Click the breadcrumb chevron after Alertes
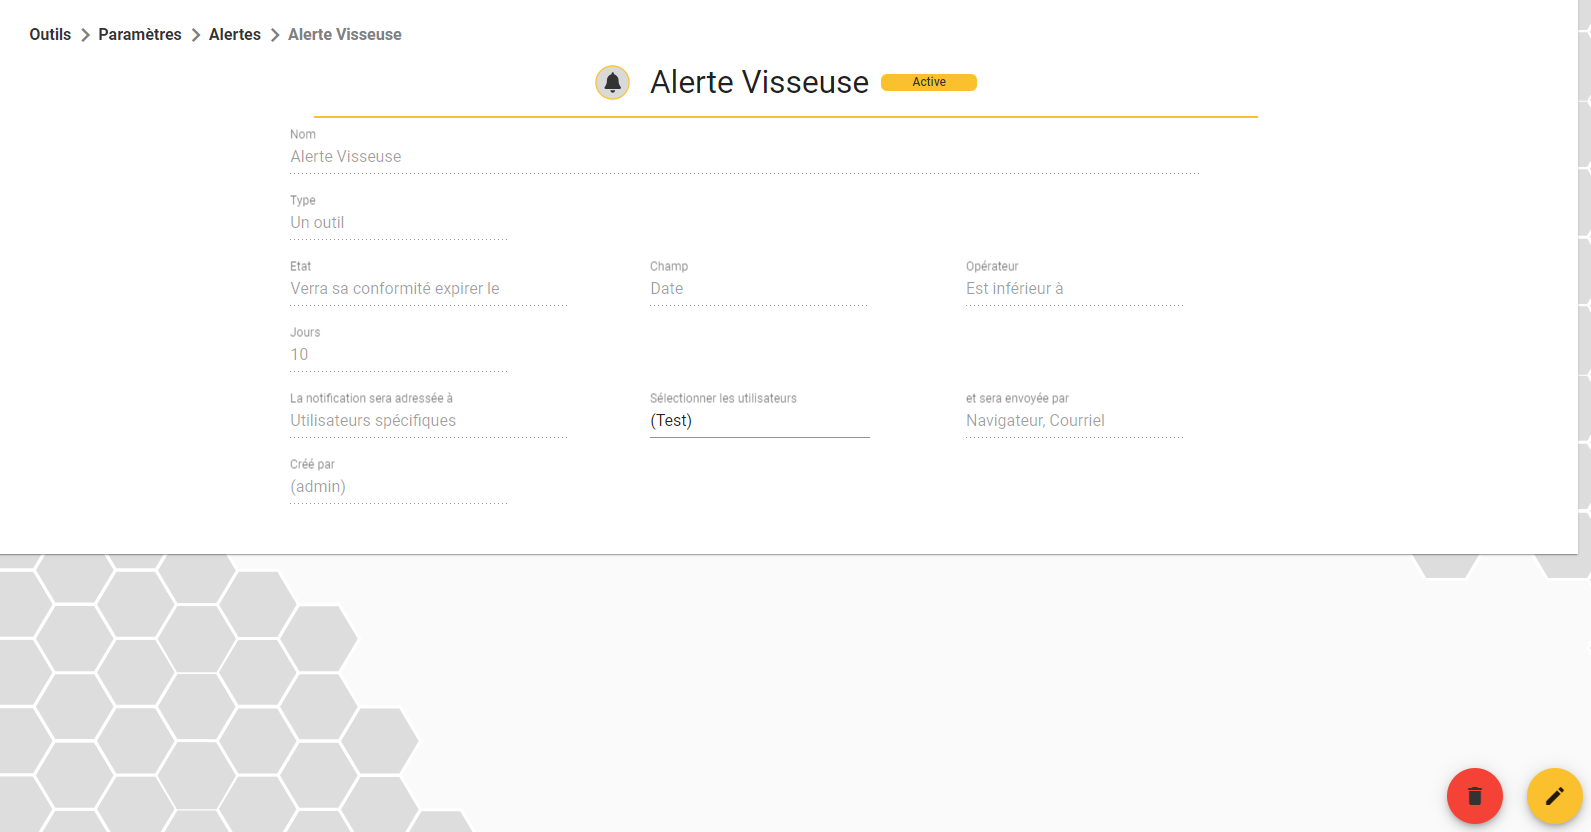Viewport: 1591px width, 832px height. coord(275,35)
